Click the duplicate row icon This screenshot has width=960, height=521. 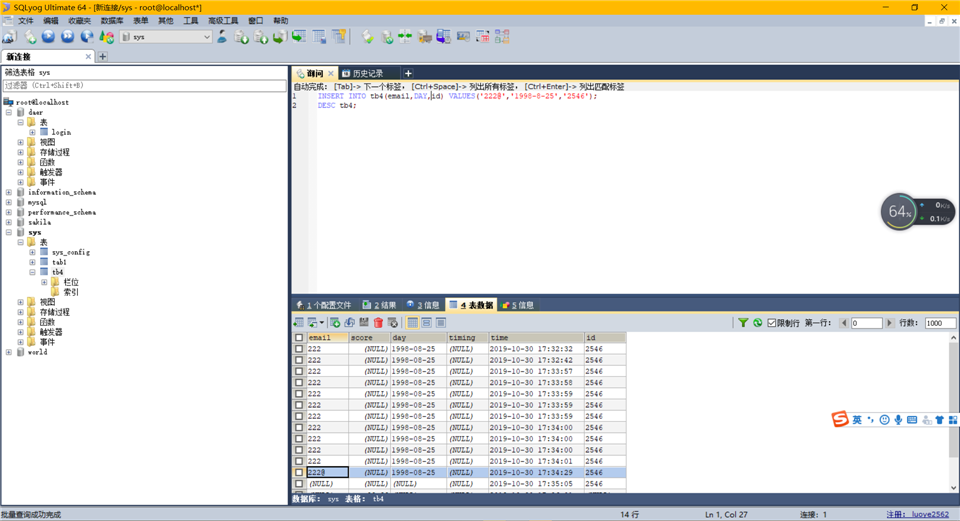coord(350,323)
